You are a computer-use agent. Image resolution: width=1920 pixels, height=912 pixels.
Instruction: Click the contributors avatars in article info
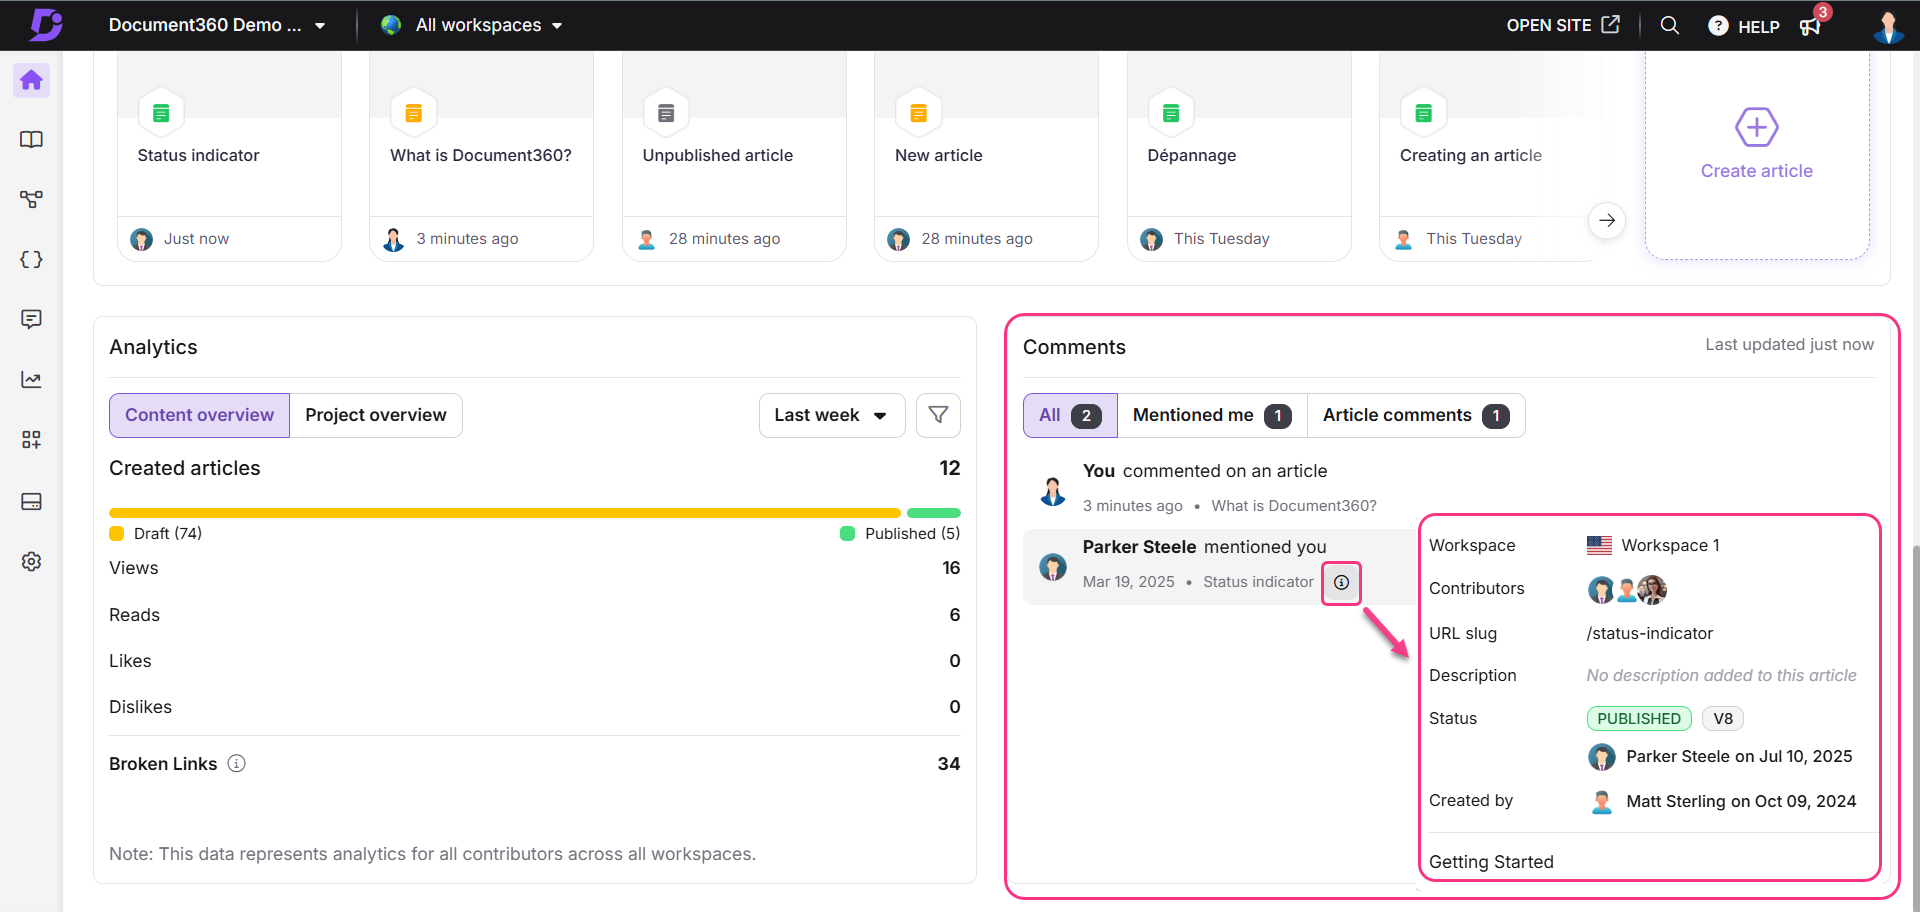1627,590
